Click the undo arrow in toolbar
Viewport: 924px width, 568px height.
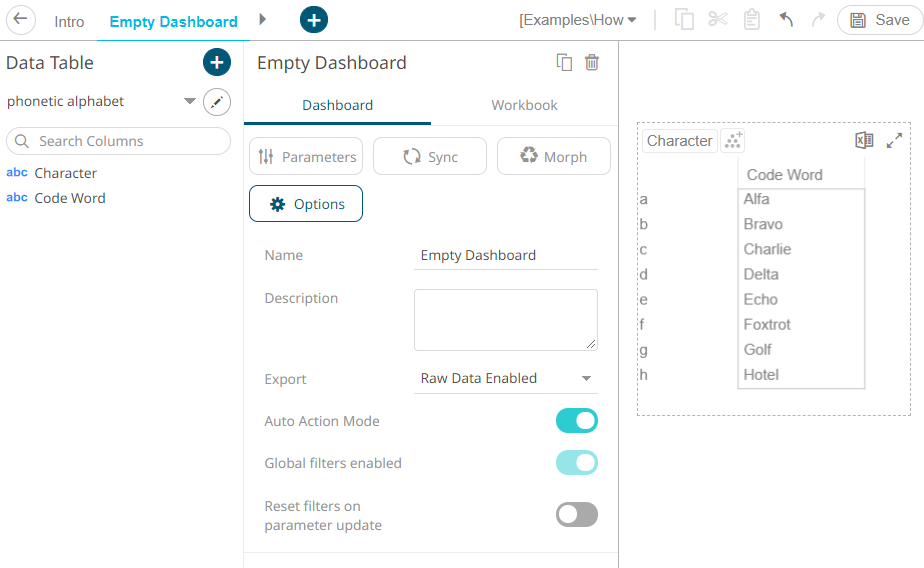[x=786, y=19]
